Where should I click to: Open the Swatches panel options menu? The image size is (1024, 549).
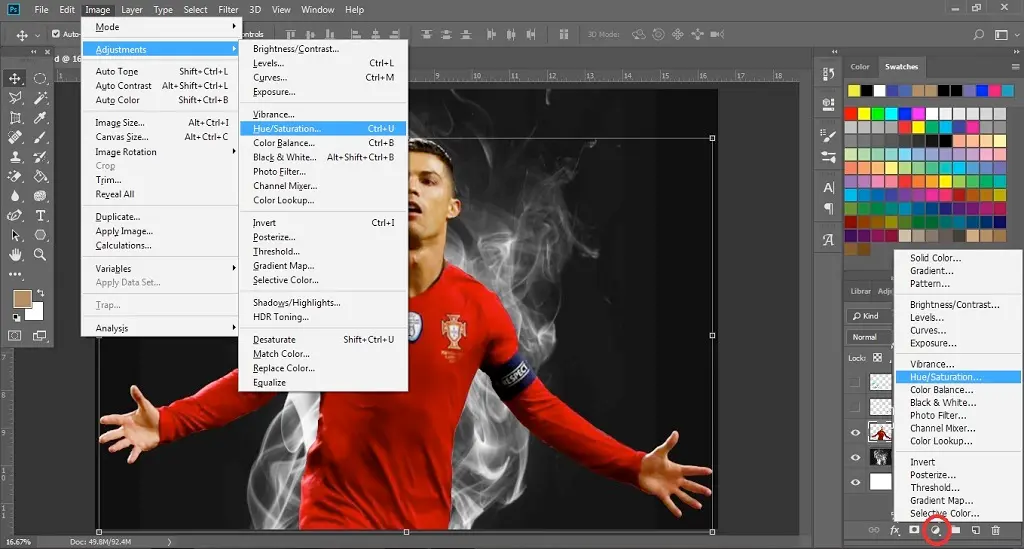point(1015,67)
